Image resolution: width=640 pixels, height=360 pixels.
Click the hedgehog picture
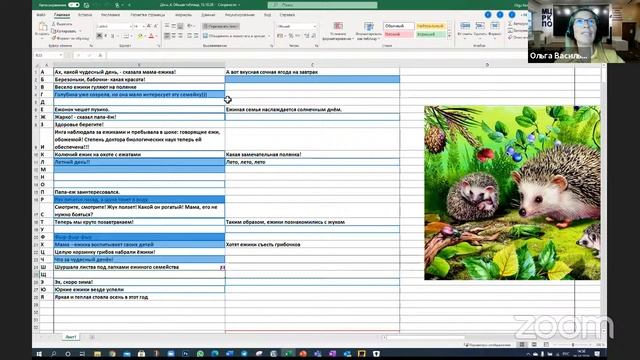coord(512,193)
